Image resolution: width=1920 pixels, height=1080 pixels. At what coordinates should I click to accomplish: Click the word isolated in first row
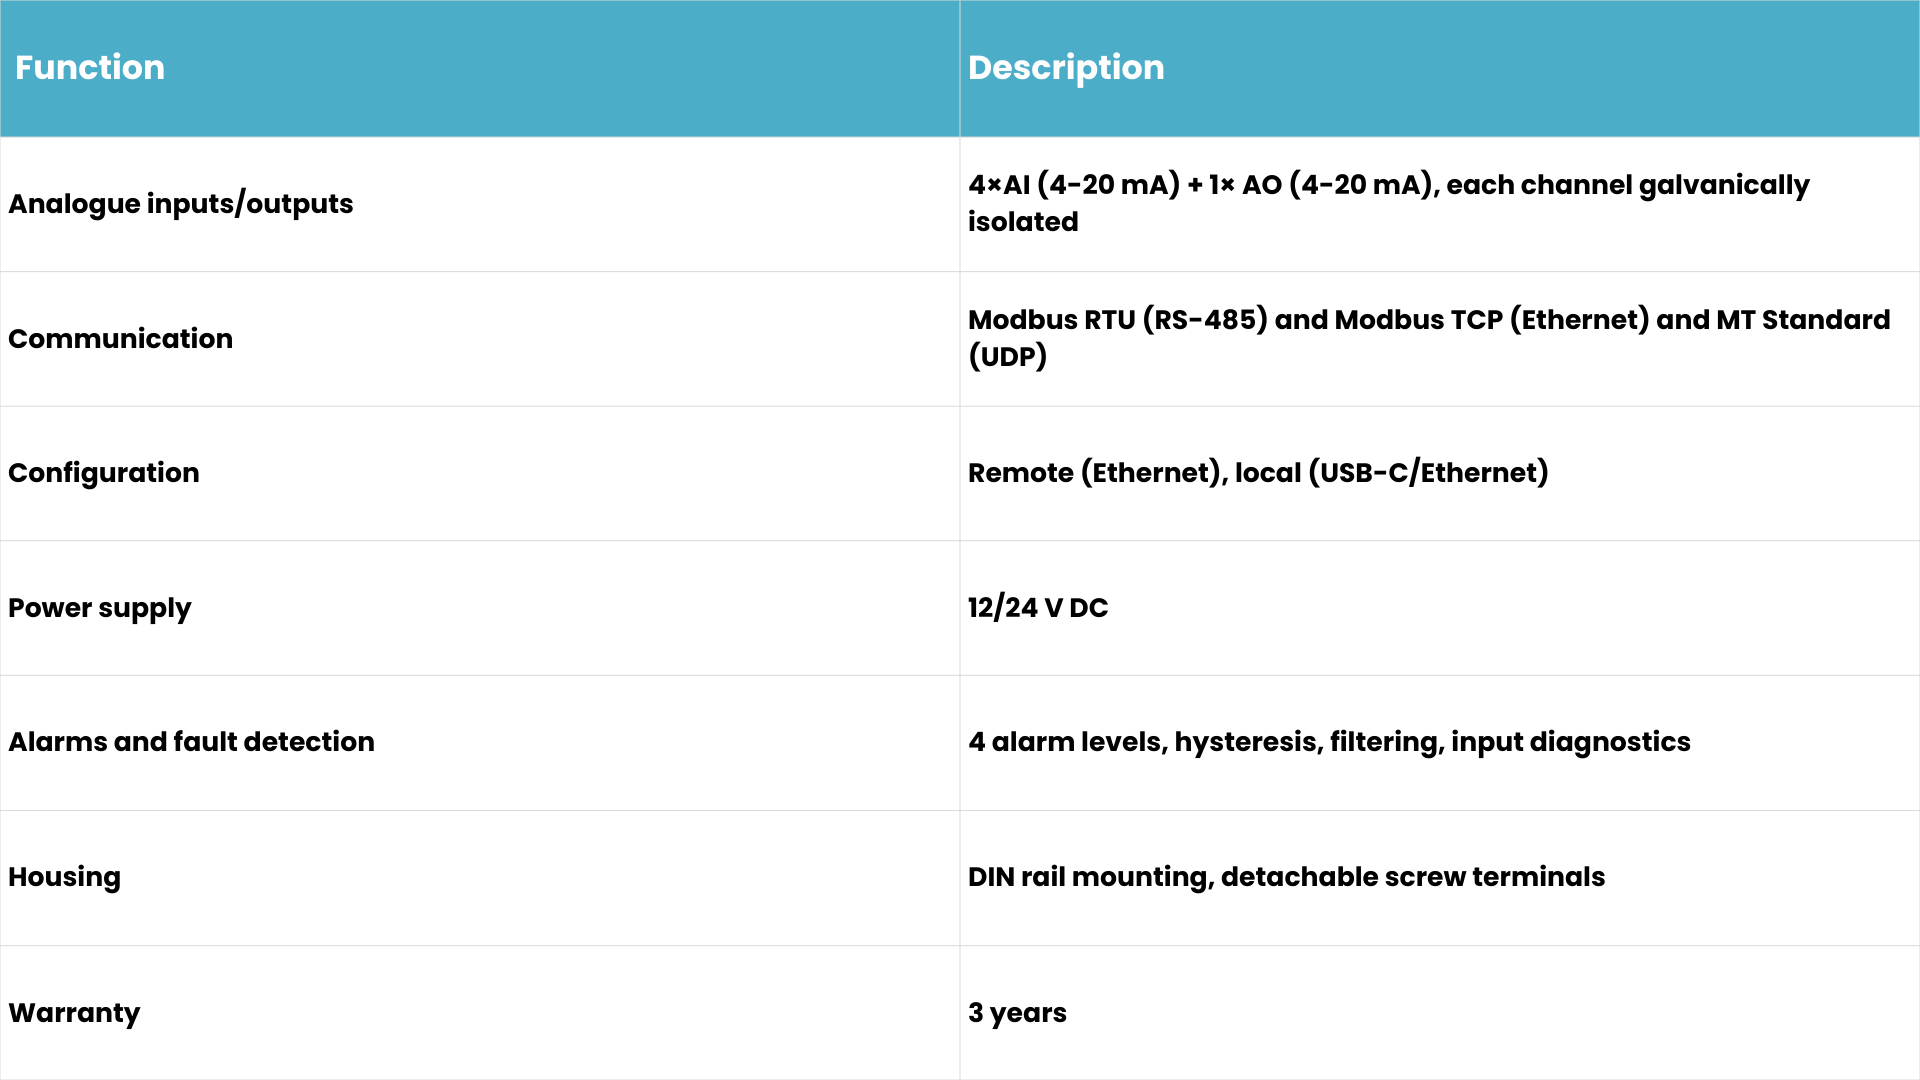pos(1023,222)
